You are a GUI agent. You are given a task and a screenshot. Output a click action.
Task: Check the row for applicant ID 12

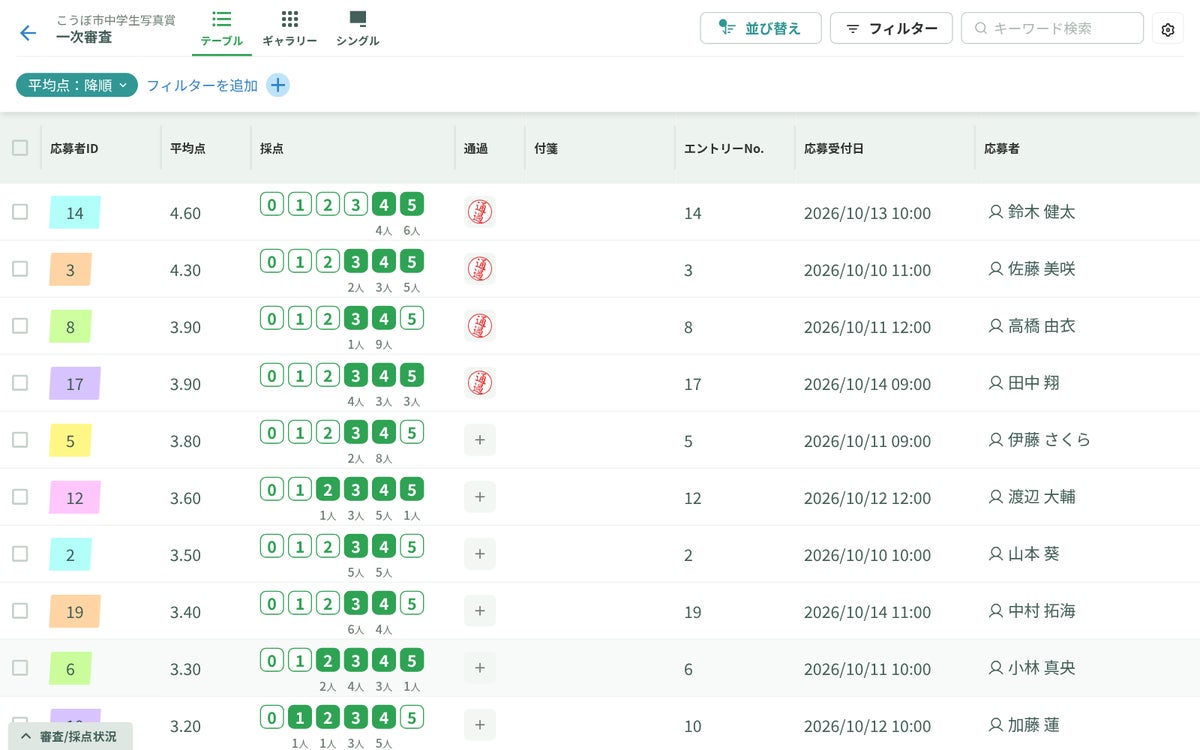click(20, 497)
